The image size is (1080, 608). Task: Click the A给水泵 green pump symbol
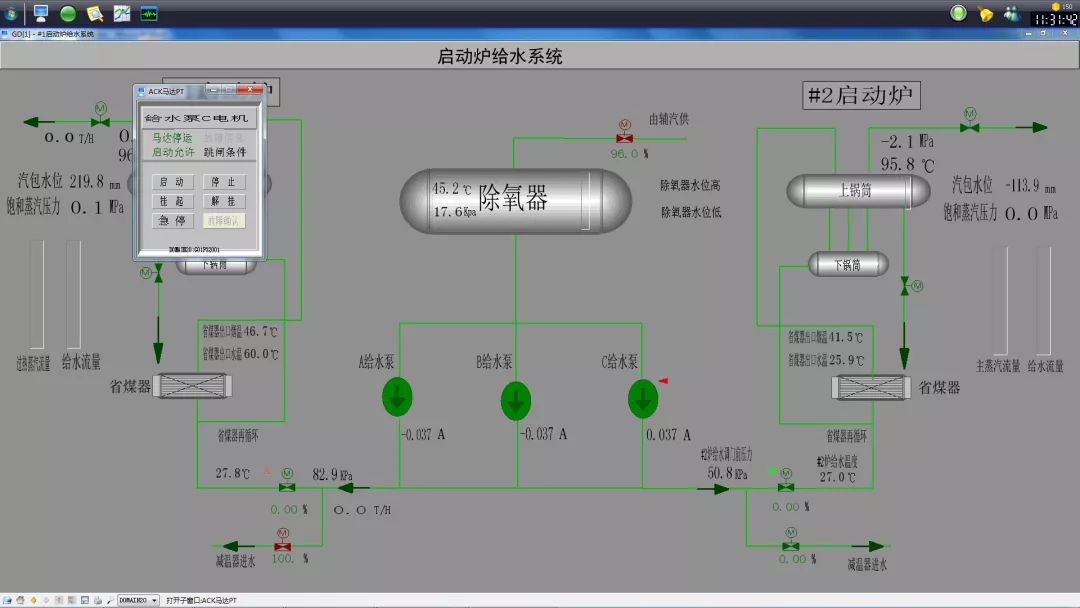pyautogui.click(x=397, y=397)
